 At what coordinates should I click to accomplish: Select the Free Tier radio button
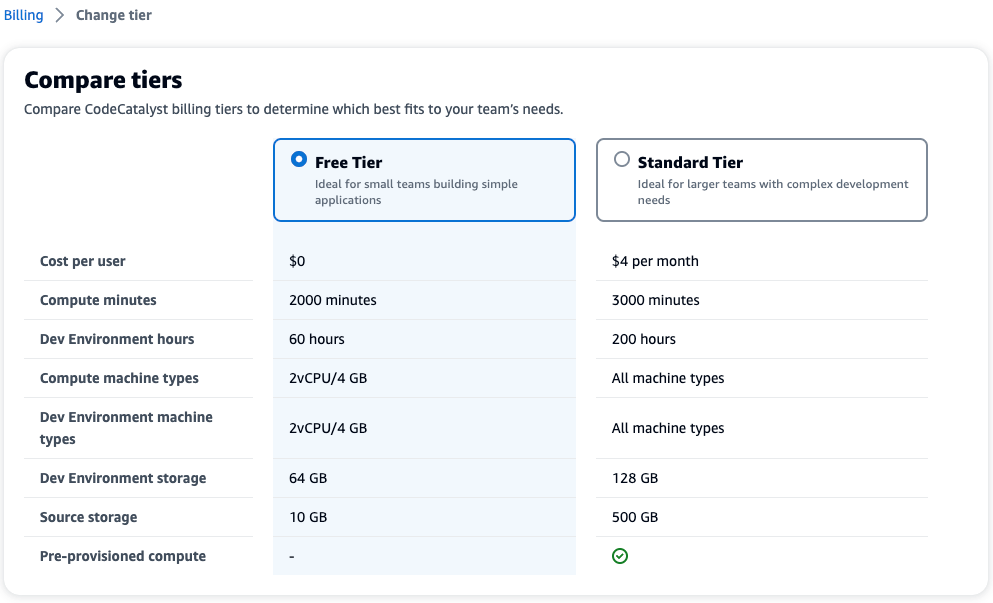298,160
